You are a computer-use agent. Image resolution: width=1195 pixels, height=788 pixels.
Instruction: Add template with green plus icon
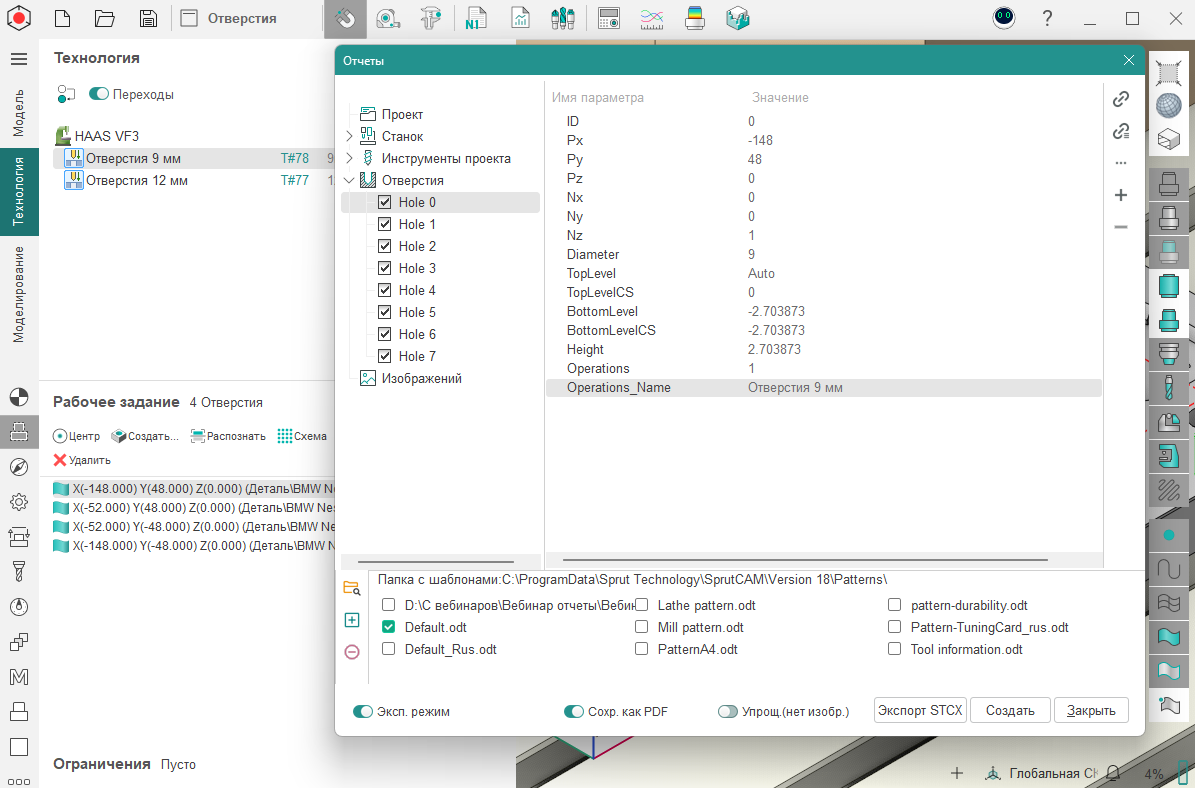coord(352,620)
